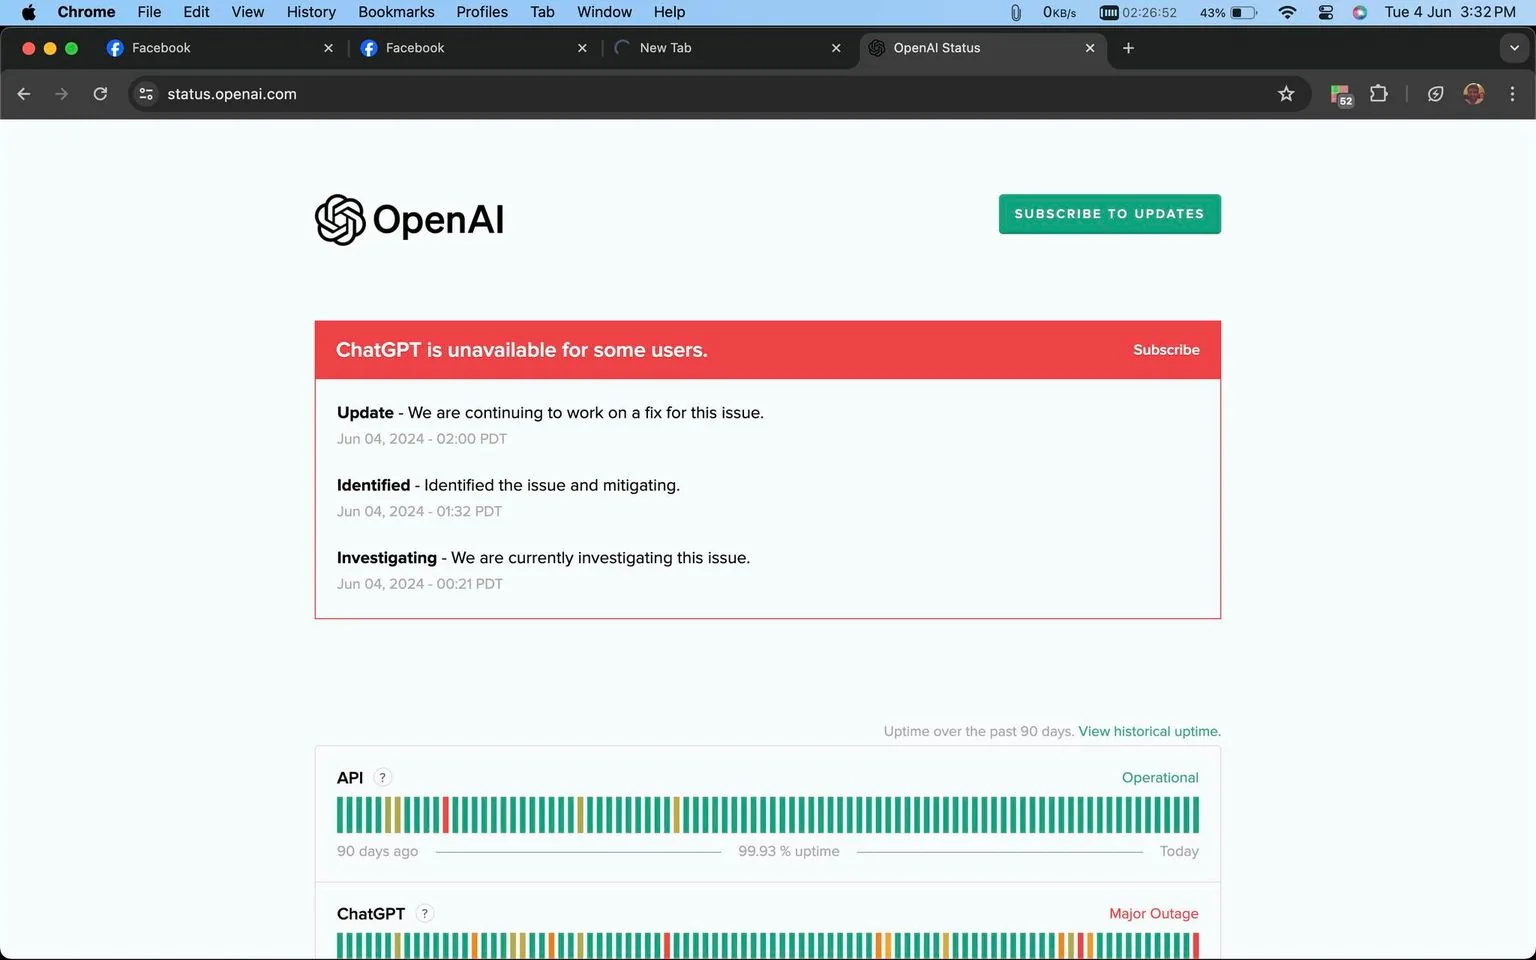The width and height of the screenshot is (1536, 960).
Task: Open the tab search dropdown arrow
Action: coord(1514,48)
